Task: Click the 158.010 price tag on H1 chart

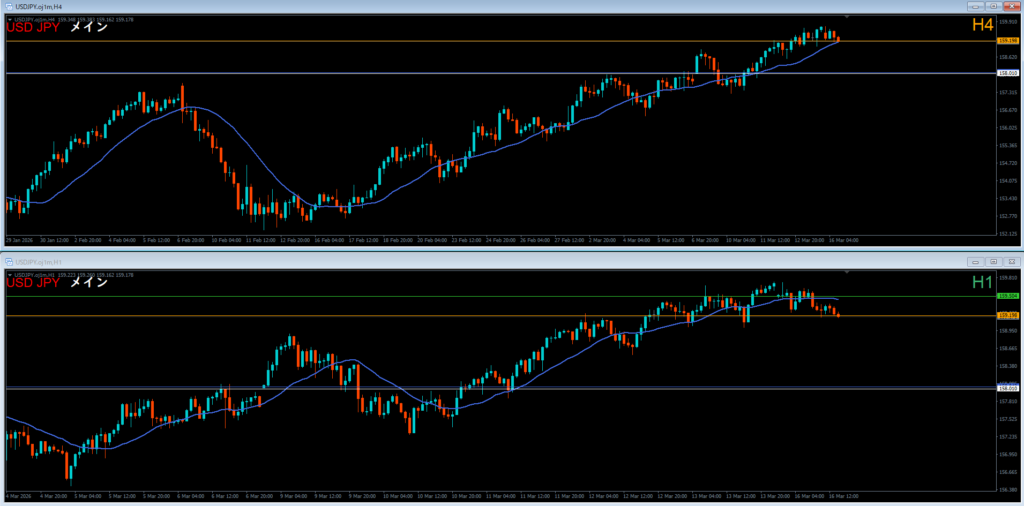Action: (1007, 388)
